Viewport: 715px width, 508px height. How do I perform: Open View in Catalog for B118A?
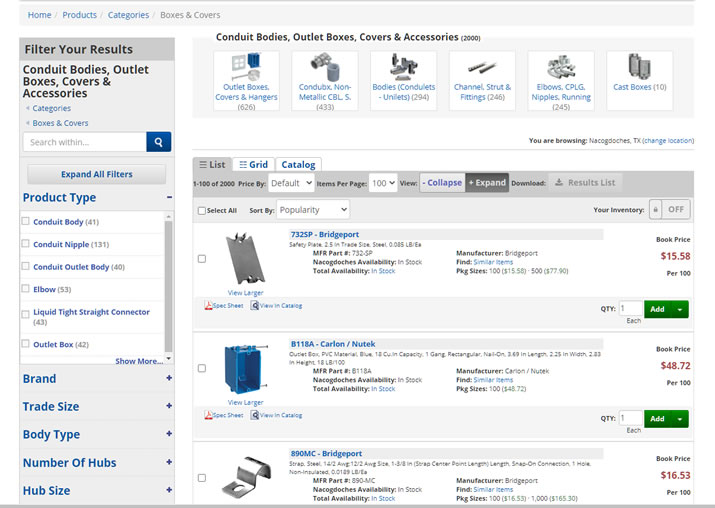(x=276, y=415)
